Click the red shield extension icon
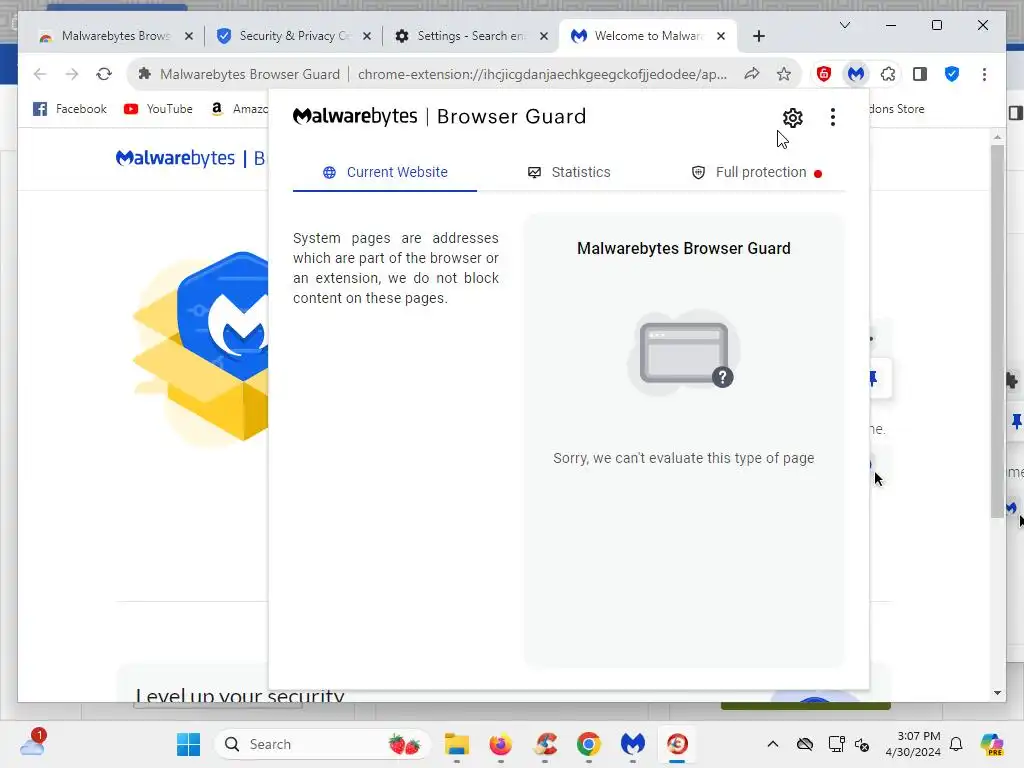Viewport: 1024px width, 768px height. coord(824,74)
